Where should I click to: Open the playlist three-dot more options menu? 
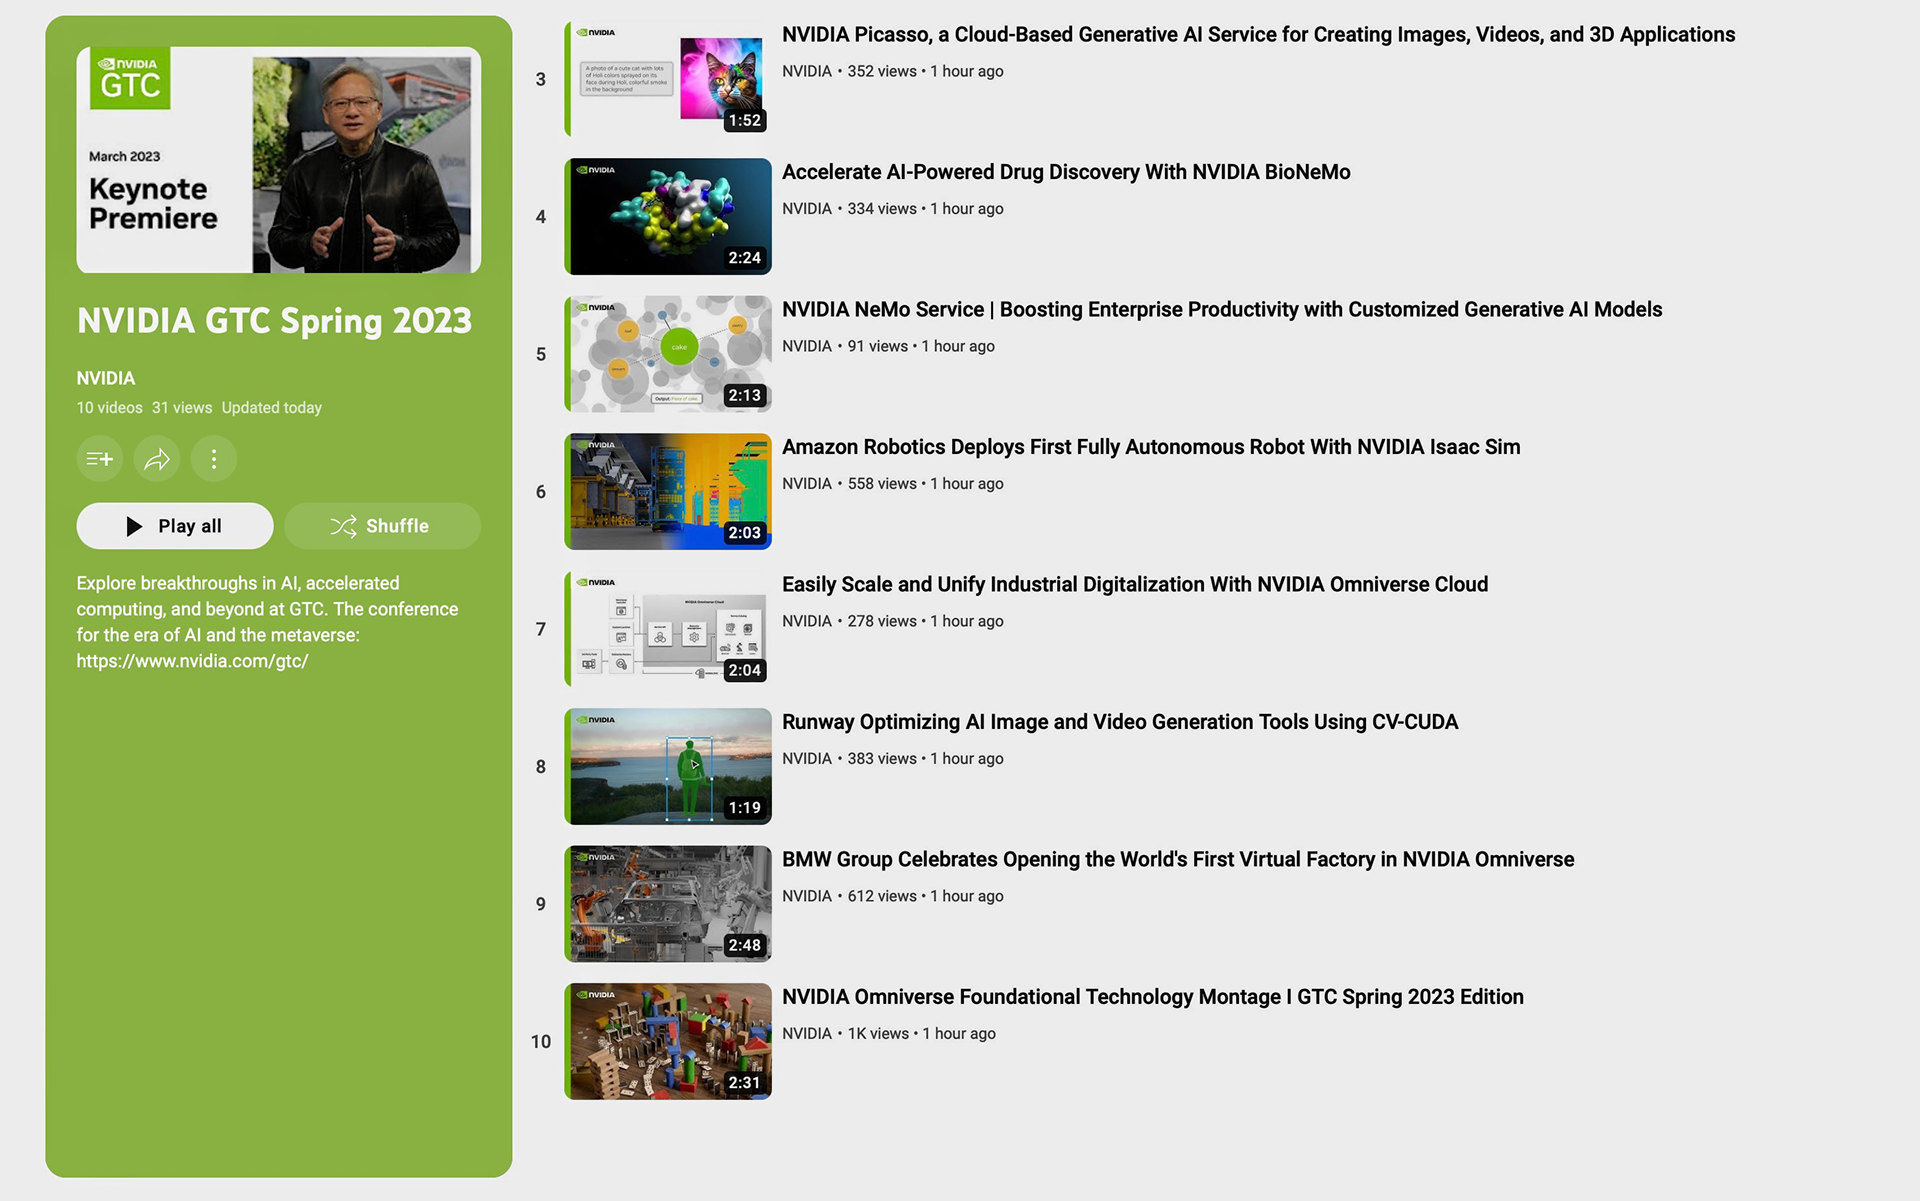tap(213, 459)
